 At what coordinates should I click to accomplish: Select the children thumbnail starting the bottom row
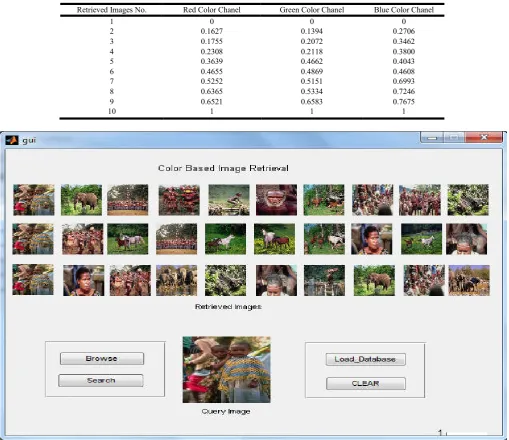coord(33,280)
